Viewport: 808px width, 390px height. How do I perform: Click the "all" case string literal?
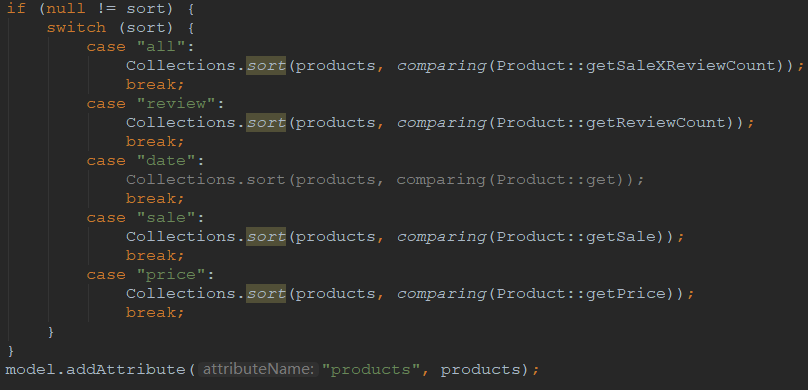161,47
